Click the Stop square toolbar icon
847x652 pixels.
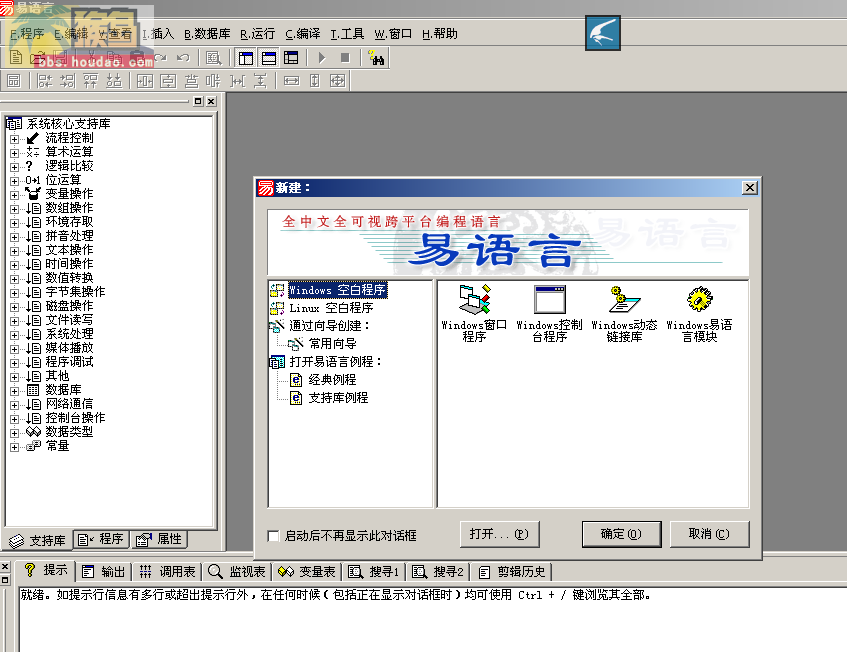coord(345,58)
